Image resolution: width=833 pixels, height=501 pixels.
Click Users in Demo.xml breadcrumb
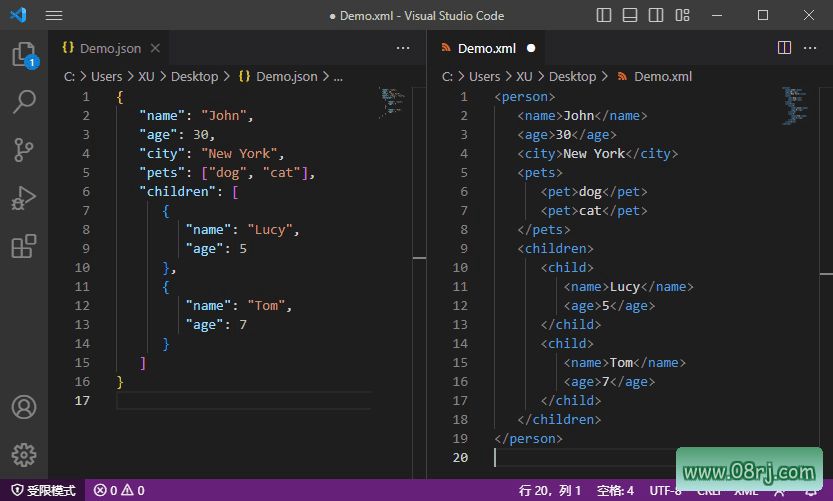click(484, 77)
